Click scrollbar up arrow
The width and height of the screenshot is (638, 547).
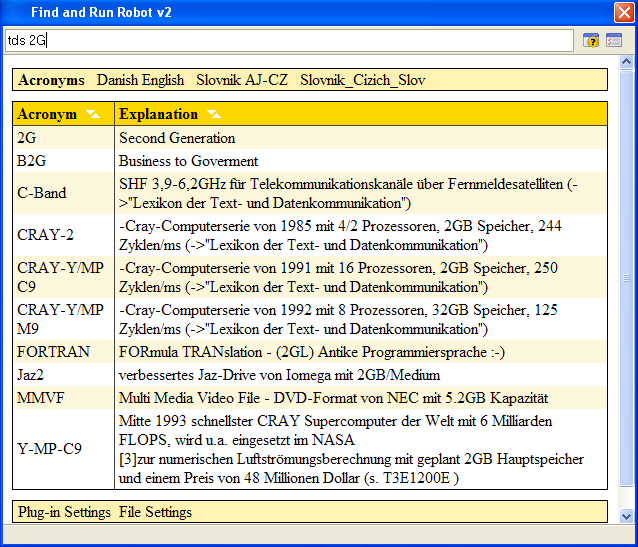pyautogui.click(x=626, y=62)
